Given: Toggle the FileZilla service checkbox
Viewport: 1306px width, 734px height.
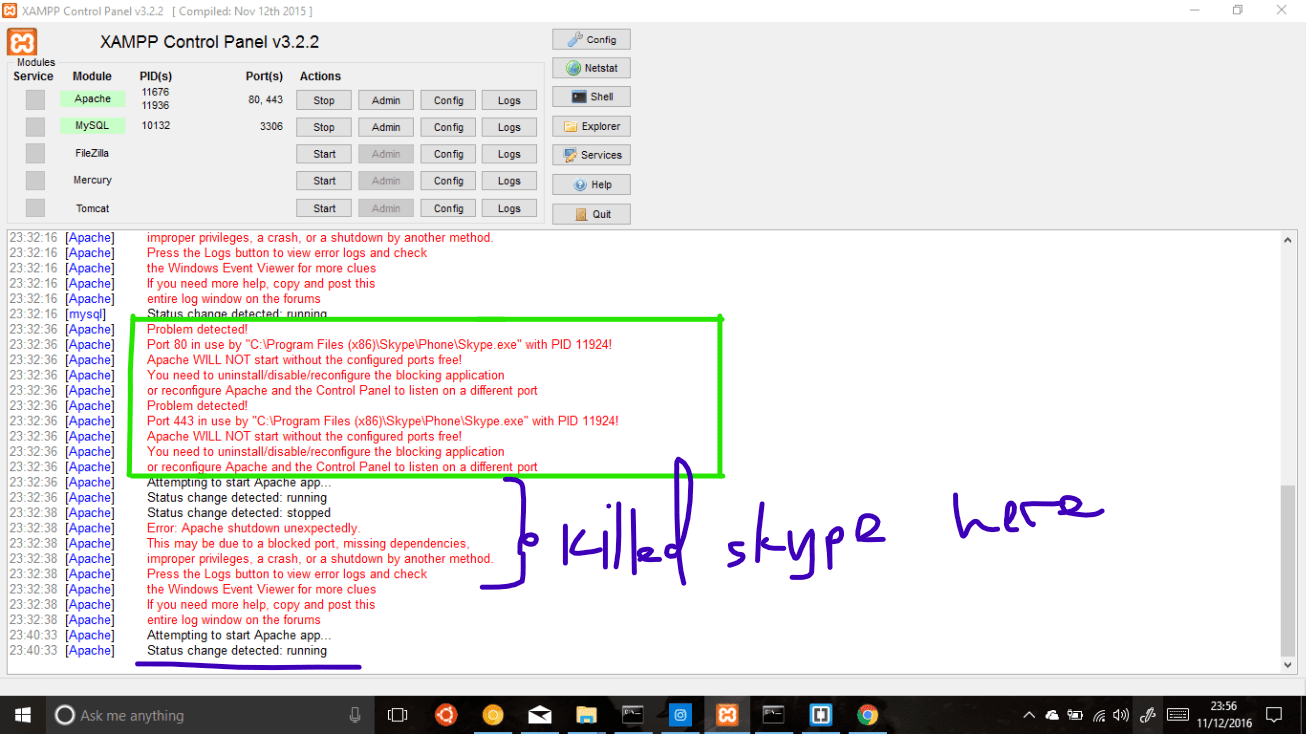Looking at the screenshot, I should [x=35, y=153].
